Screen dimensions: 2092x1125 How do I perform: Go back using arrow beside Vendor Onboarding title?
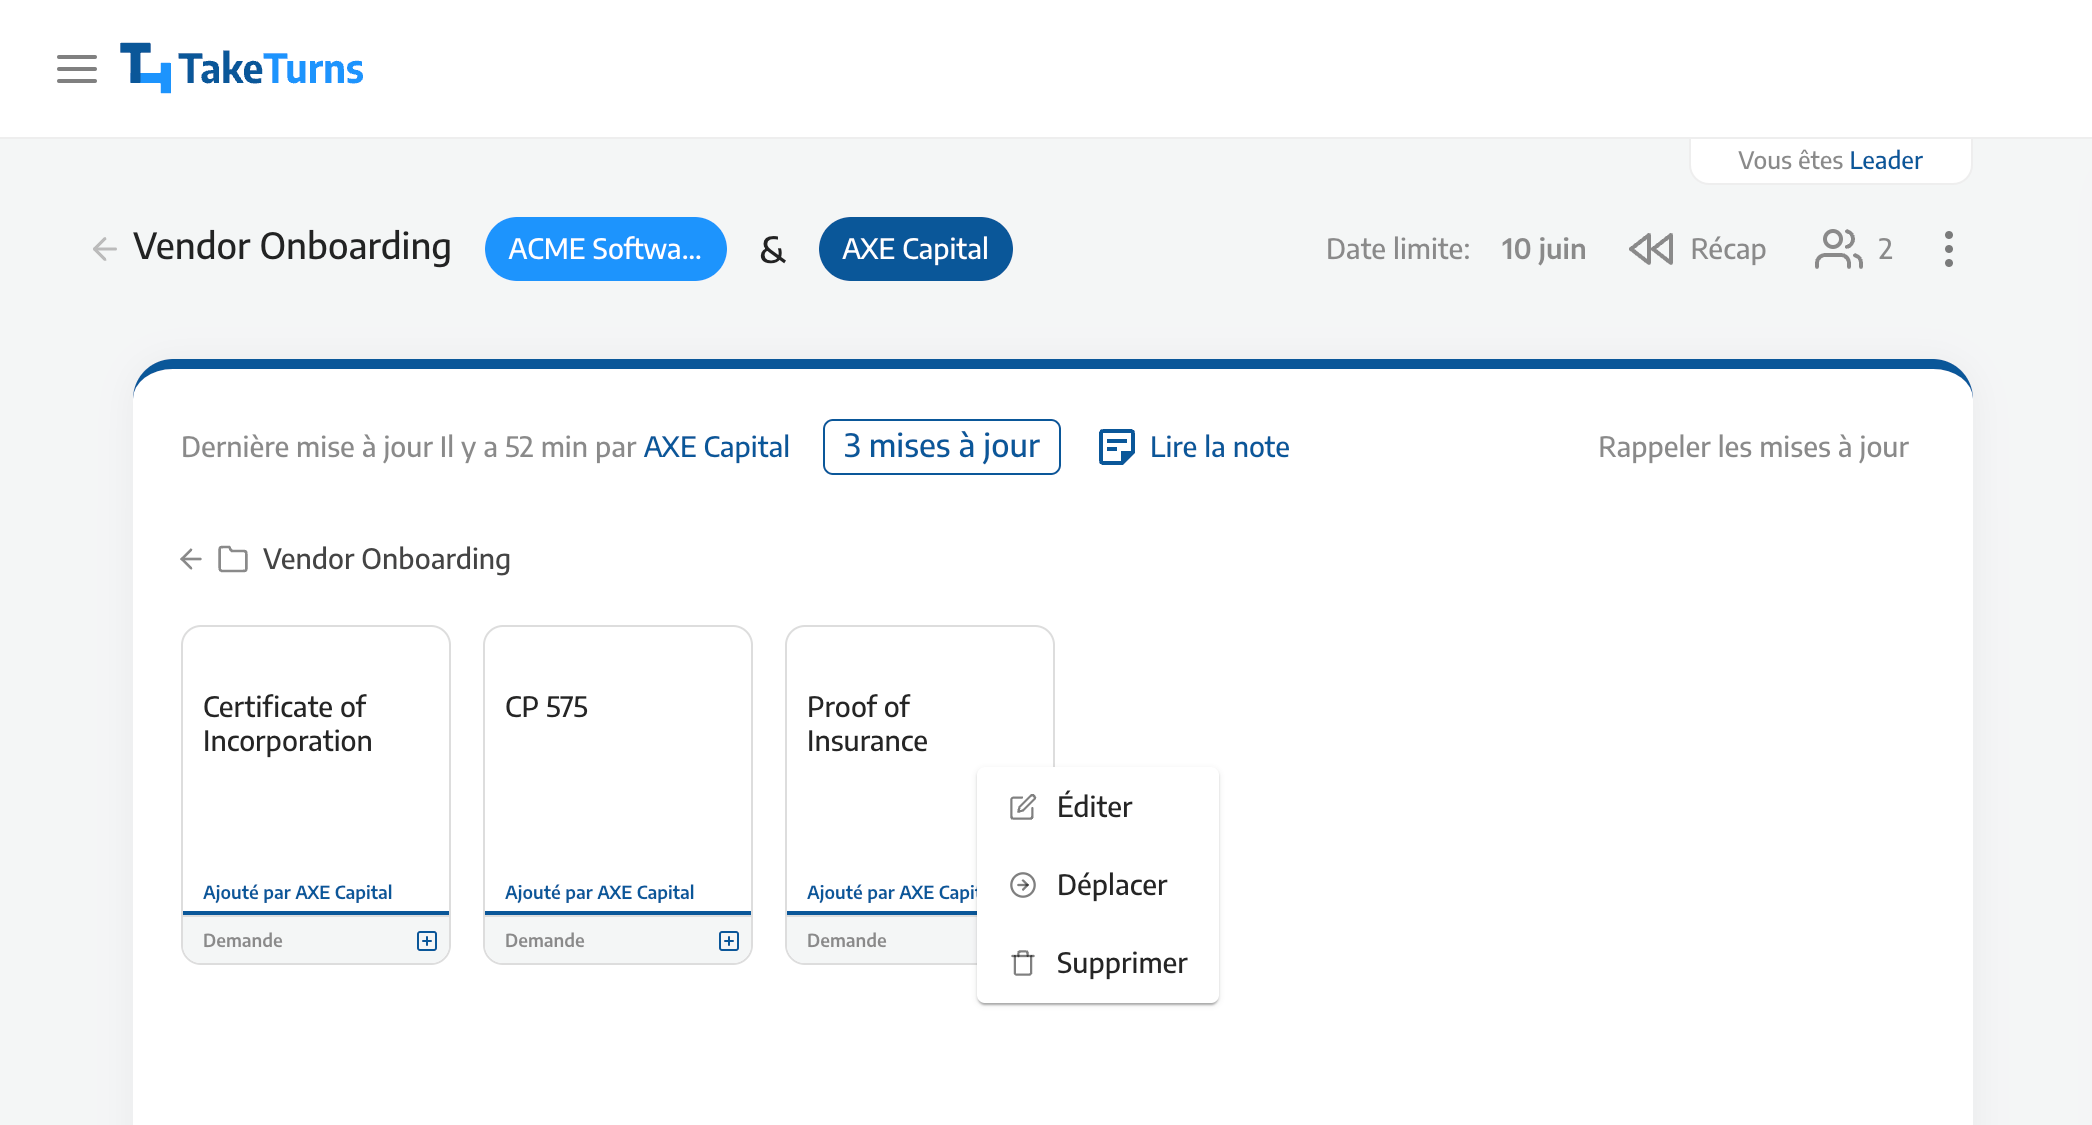coord(105,248)
